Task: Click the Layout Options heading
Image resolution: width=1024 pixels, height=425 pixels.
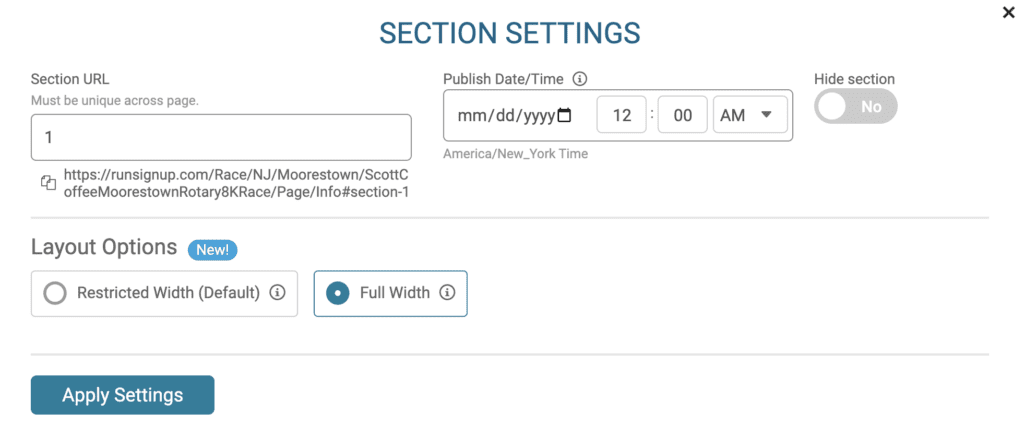Action: [104, 247]
